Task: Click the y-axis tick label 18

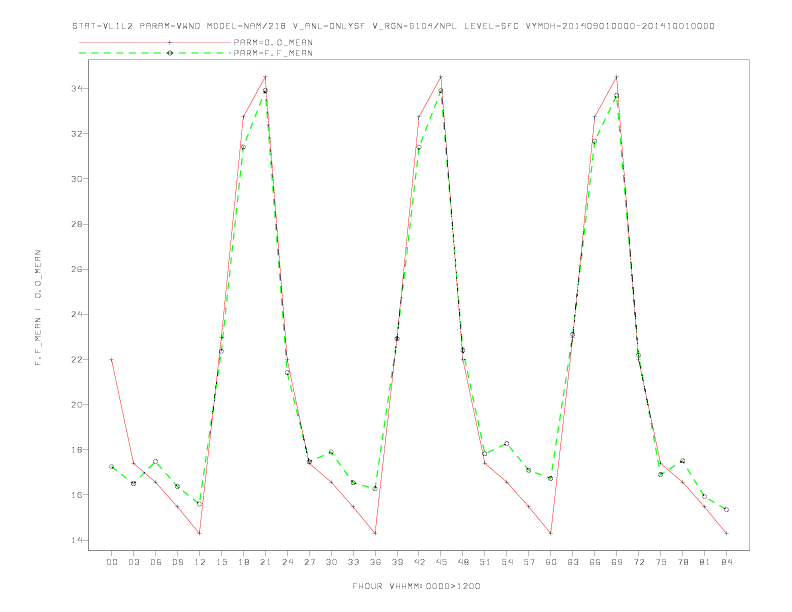Action: (77, 449)
